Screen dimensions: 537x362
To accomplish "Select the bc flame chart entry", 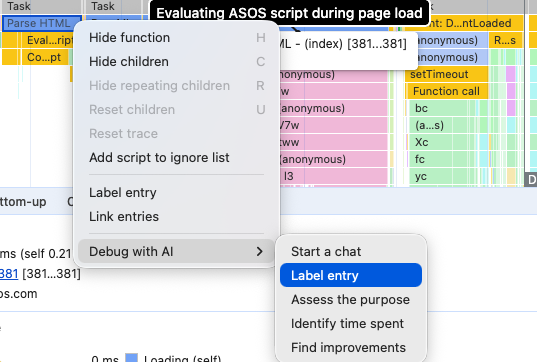I will (x=438, y=108).
